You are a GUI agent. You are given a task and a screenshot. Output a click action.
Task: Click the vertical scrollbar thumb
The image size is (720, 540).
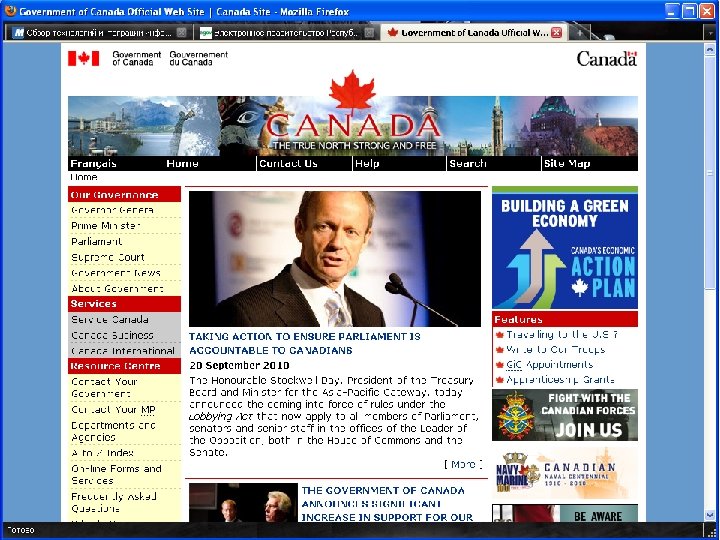pos(710,172)
